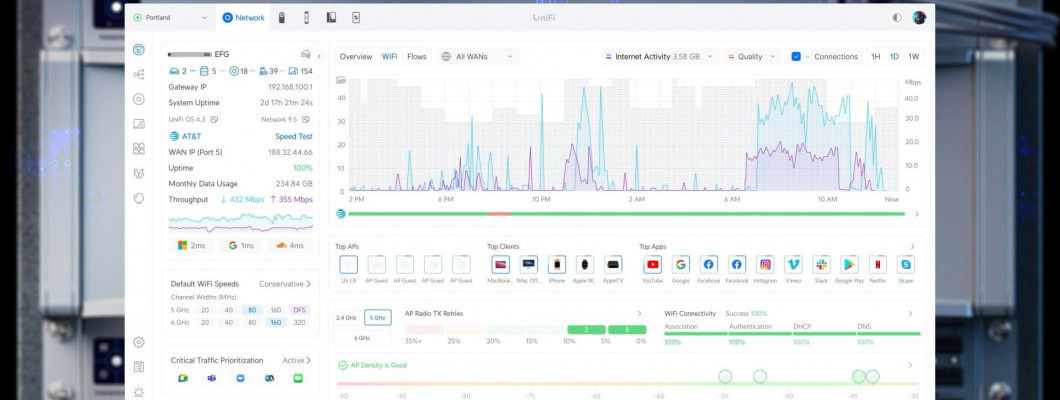Select the MacBook icon under Top Clients
Screen dimensions: 1060x400
[500, 265]
